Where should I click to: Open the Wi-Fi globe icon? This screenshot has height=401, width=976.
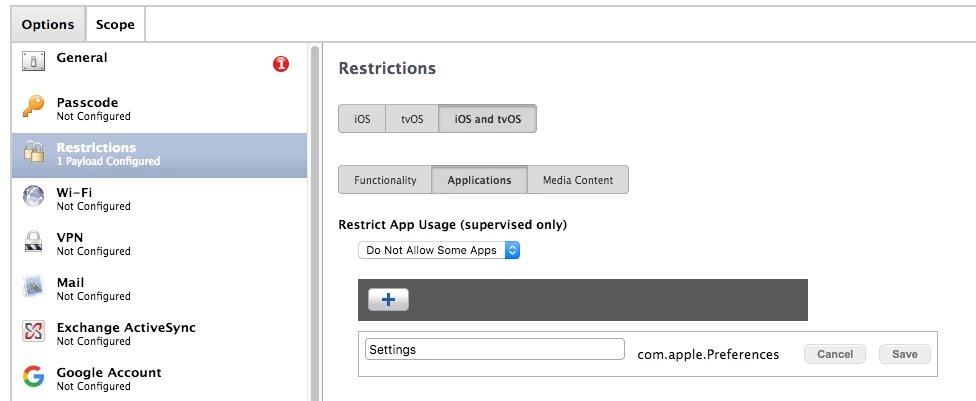34,196
